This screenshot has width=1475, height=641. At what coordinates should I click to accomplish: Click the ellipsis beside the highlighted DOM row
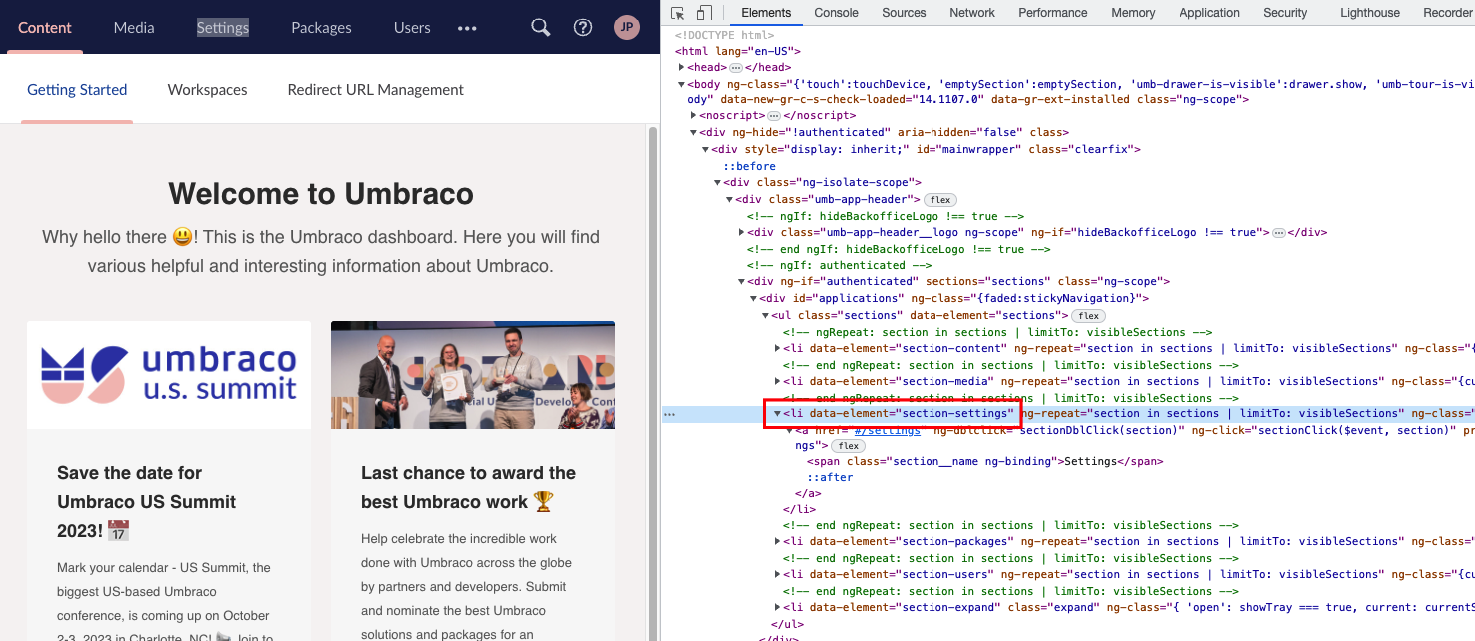click(x=668, y=413)
